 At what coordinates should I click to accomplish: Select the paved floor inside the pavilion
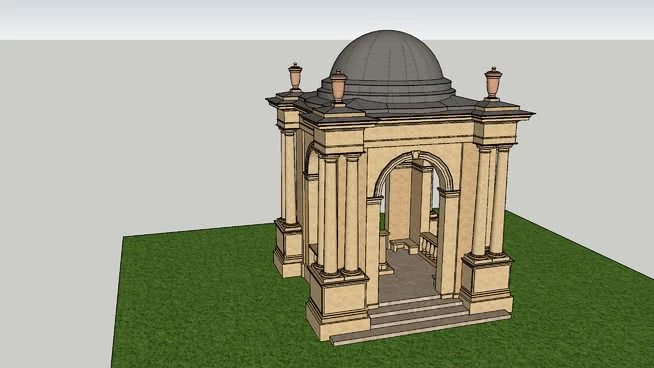click(407, 275)
